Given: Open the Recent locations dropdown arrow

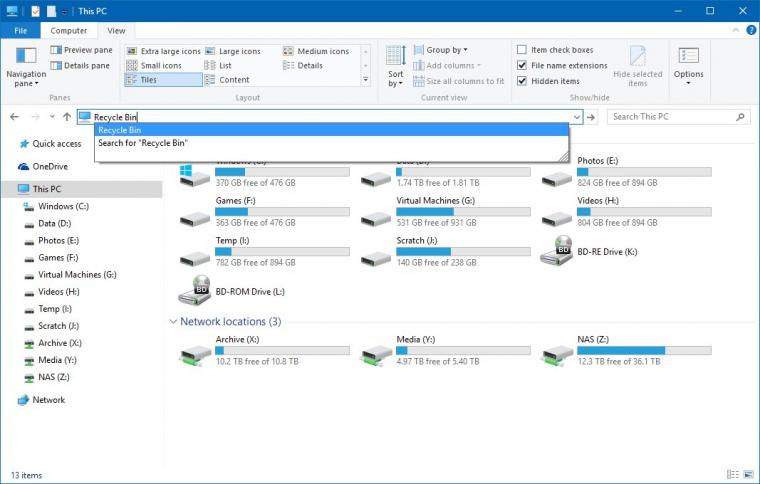Looking at the screenshot, I should pos(52,117).
